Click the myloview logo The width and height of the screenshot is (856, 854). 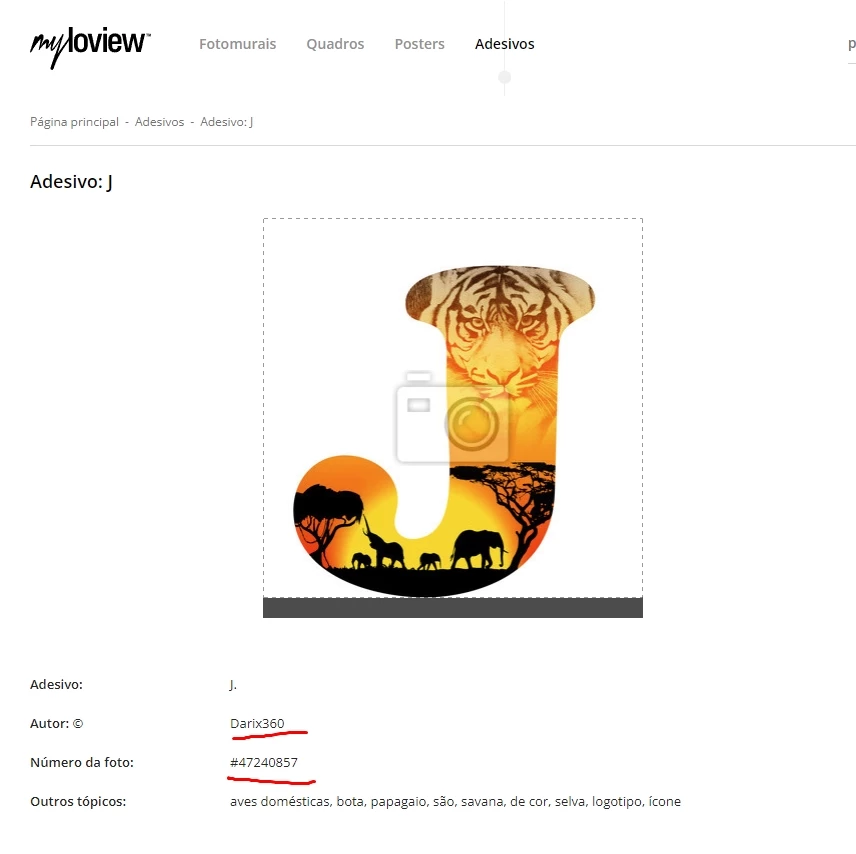[90, 48]
